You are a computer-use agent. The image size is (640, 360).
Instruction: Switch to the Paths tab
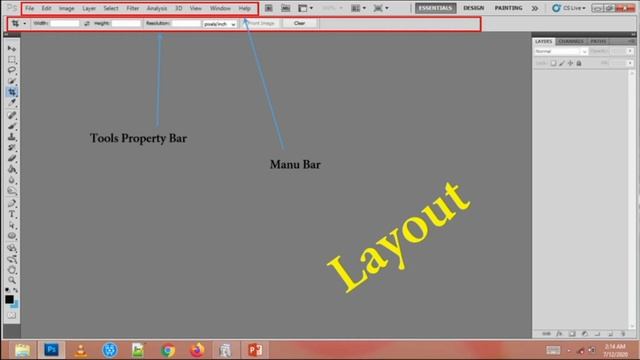(x=598, y=41)
